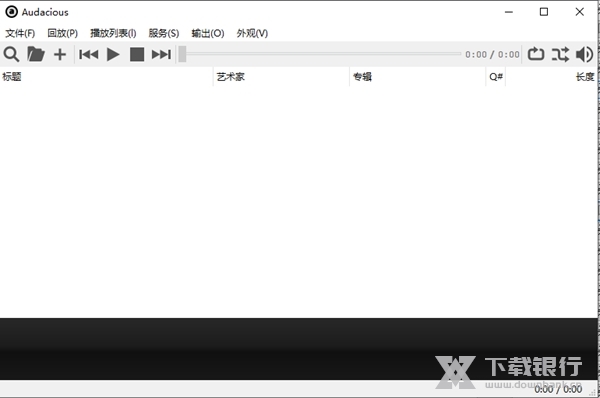Image resolution: width=600 pixels, height=398 pixels.
Task: Sort playlist by 标题 column header
Action: click(106, 77)
